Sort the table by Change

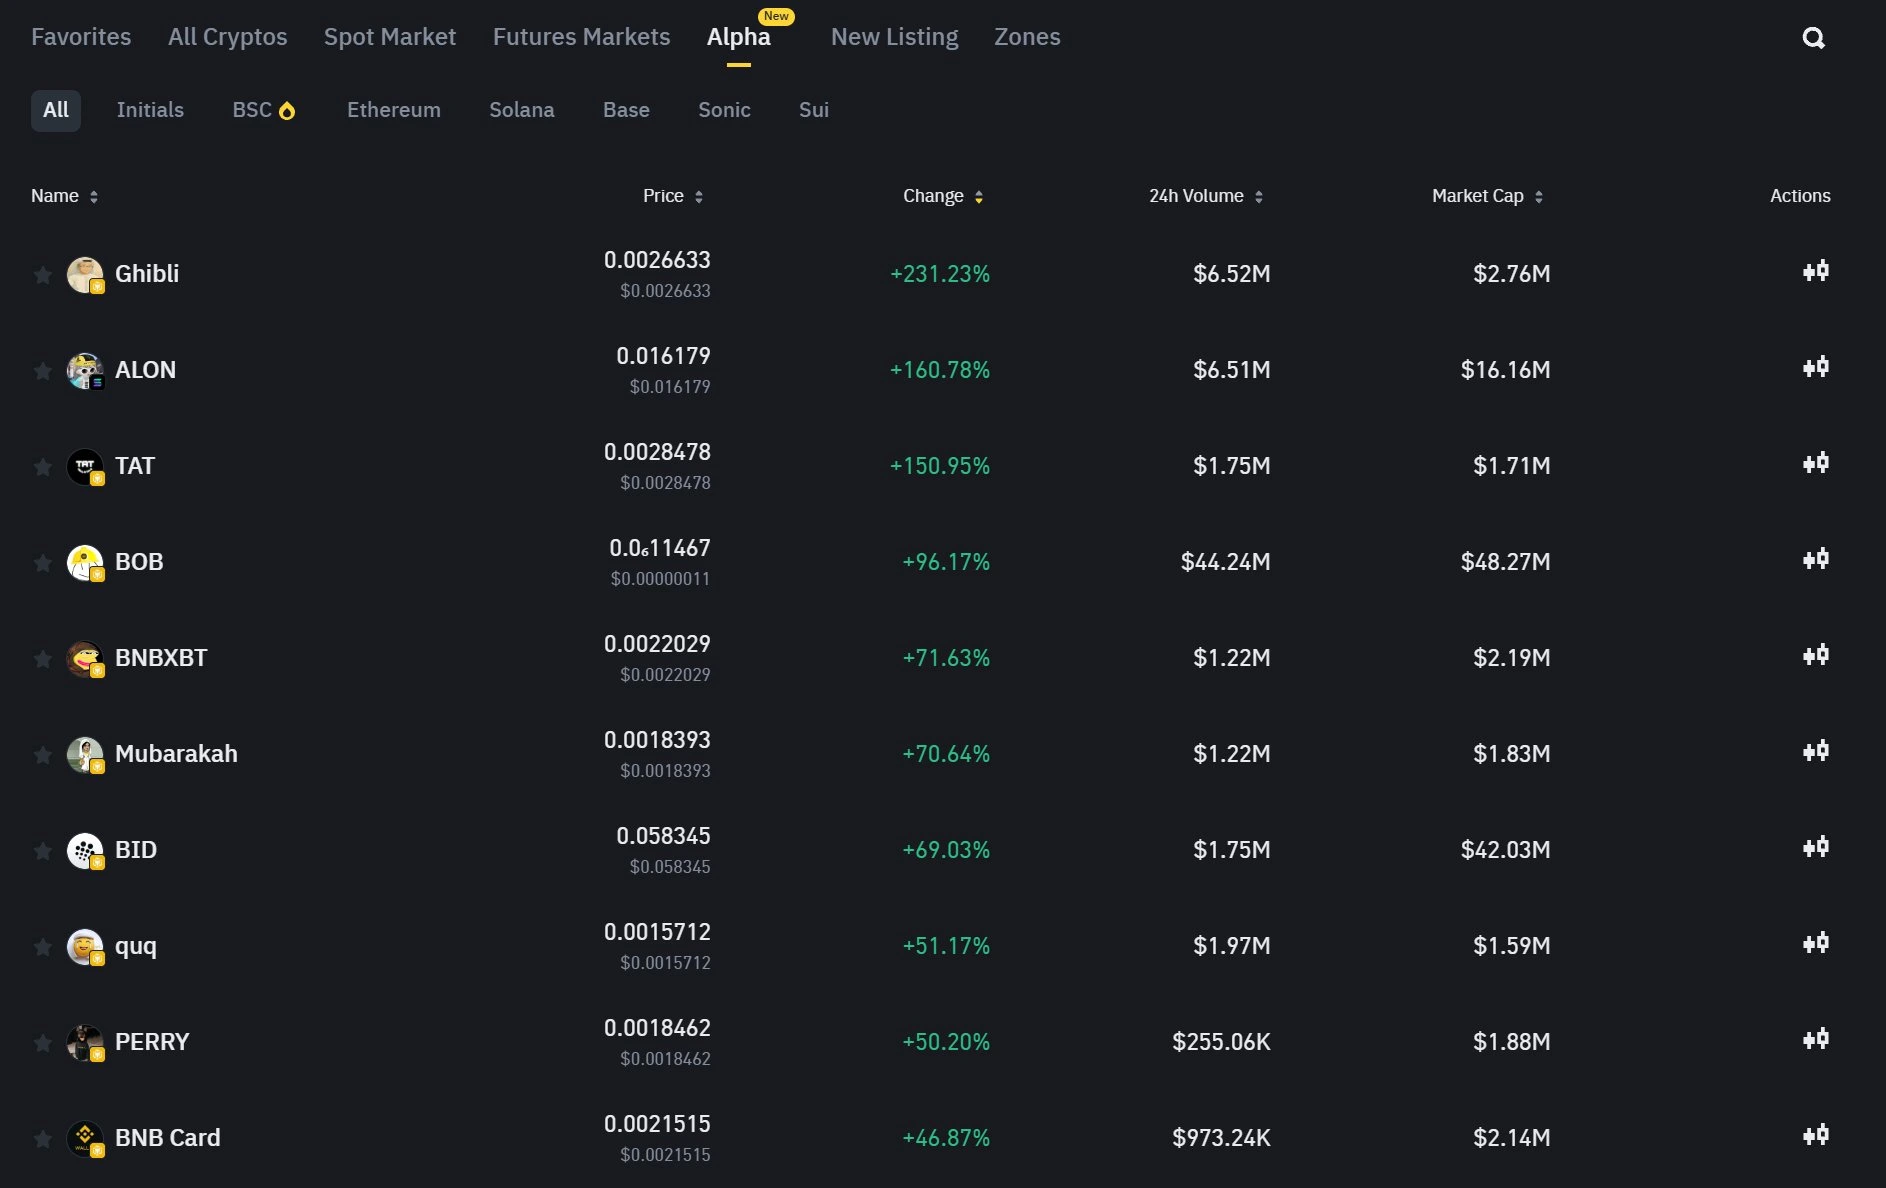(x=977, y=196)
